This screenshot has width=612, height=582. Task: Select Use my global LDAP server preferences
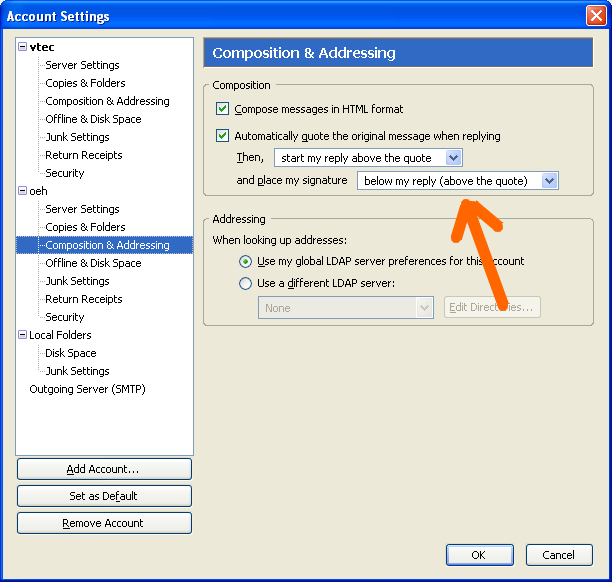click(246, 262)
